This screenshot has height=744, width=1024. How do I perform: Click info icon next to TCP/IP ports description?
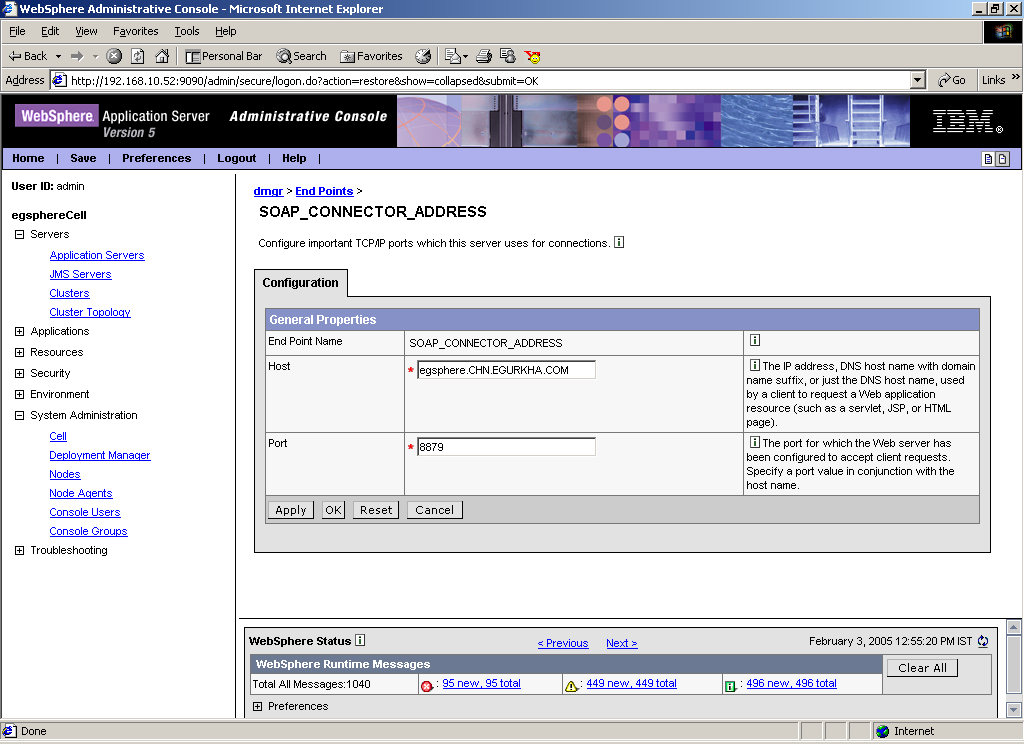pos(619,242)
